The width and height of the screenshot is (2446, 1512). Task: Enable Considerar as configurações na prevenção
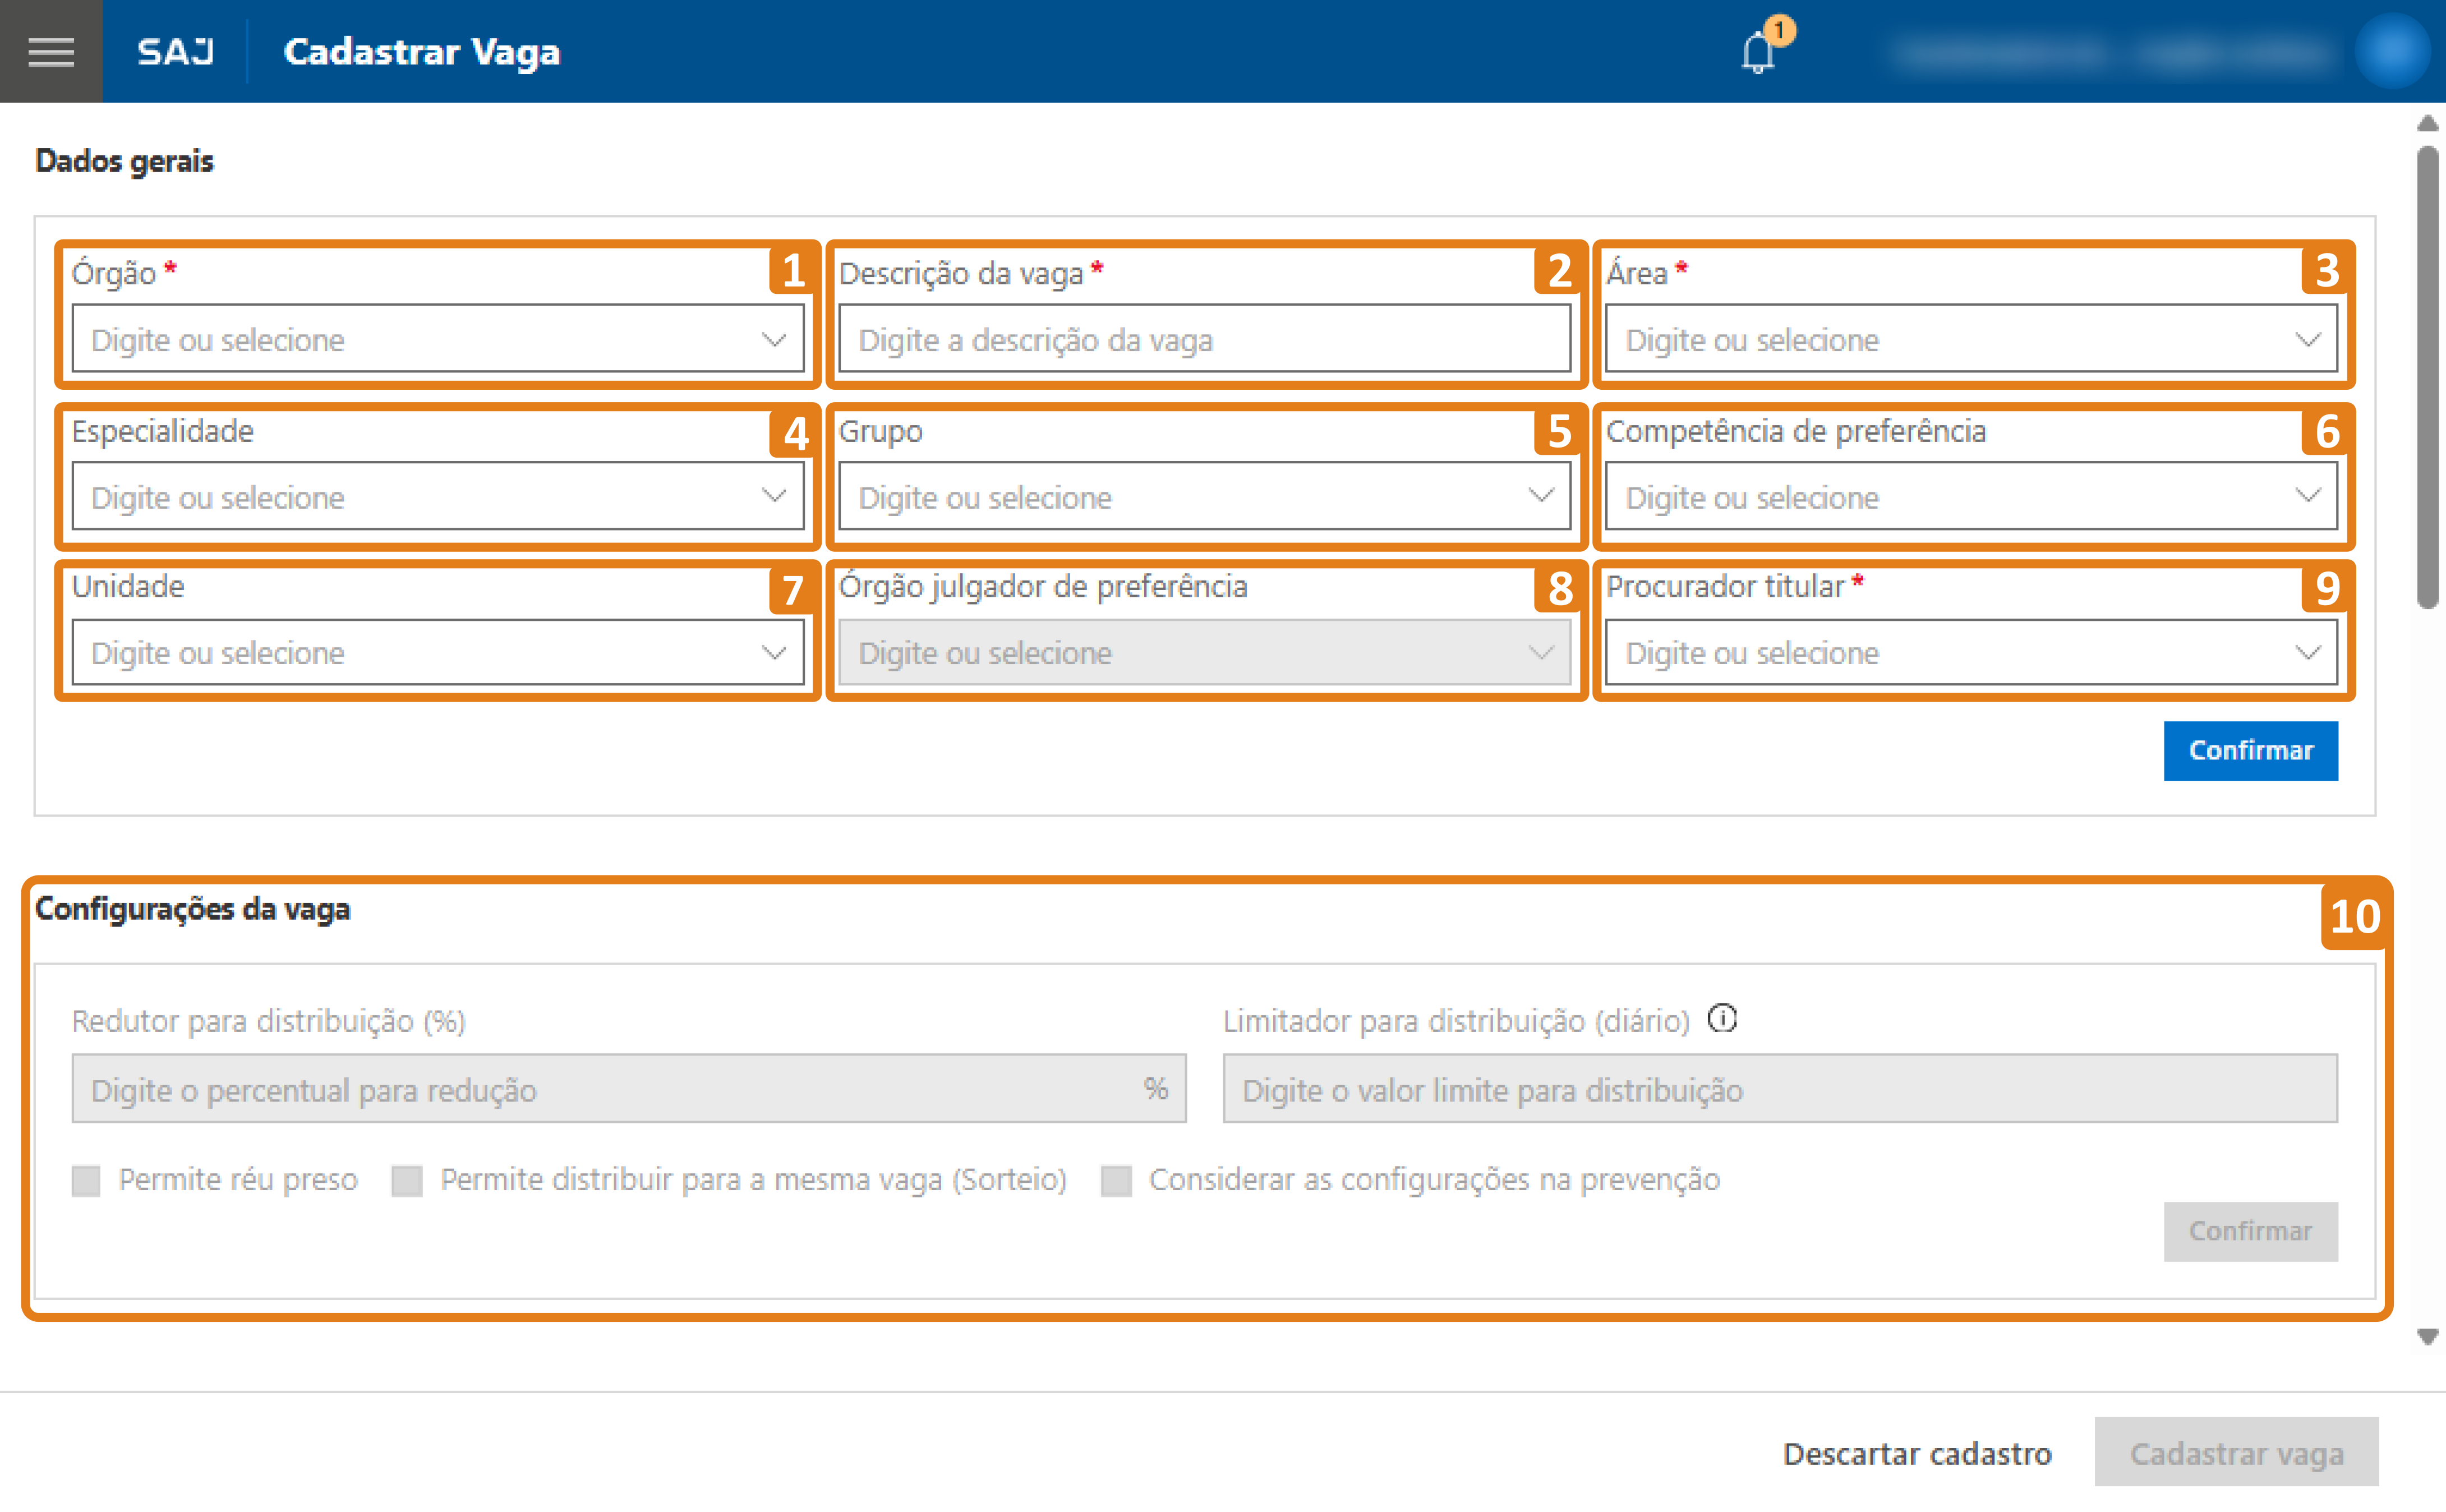(x=1116, y=1180)
